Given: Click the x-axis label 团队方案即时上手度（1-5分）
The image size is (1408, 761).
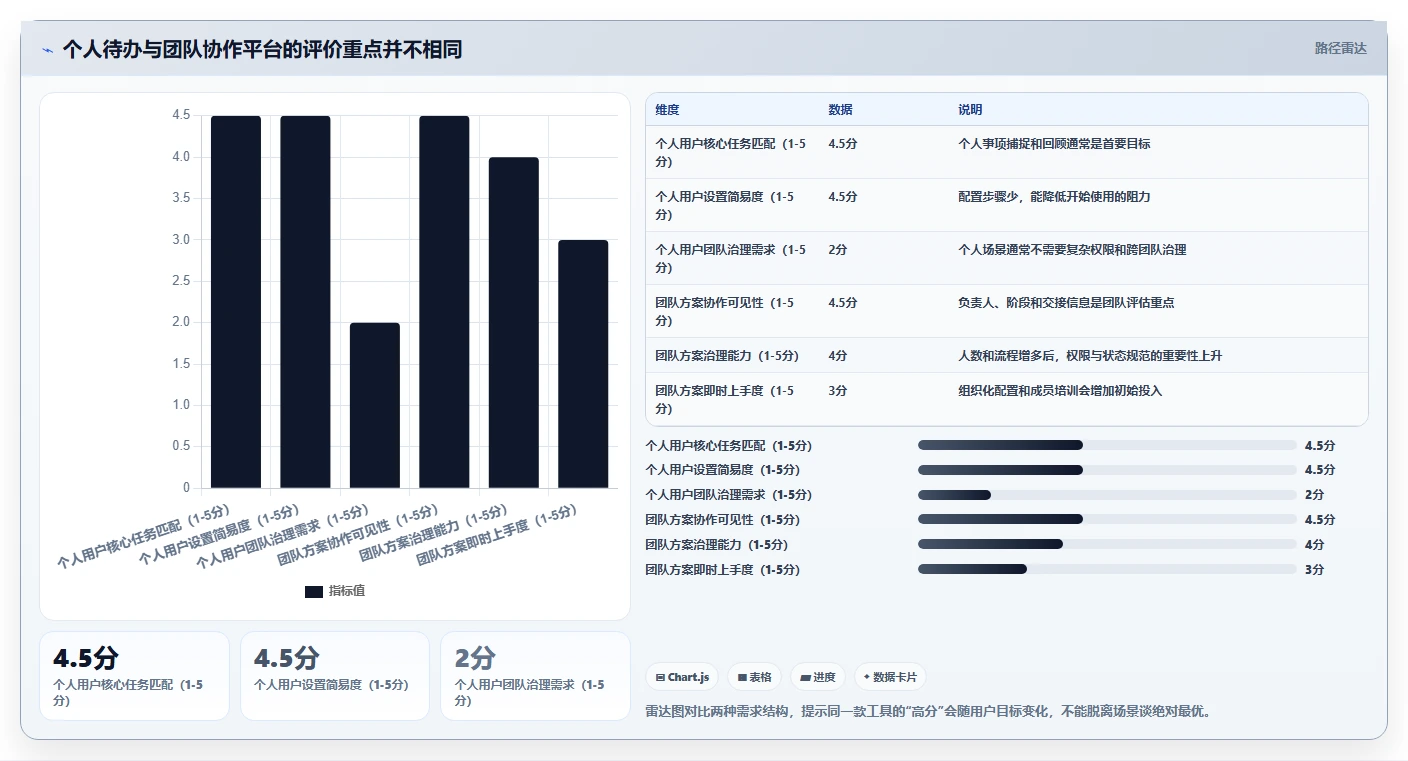Looking at the screenshot, I should point(497,536).
